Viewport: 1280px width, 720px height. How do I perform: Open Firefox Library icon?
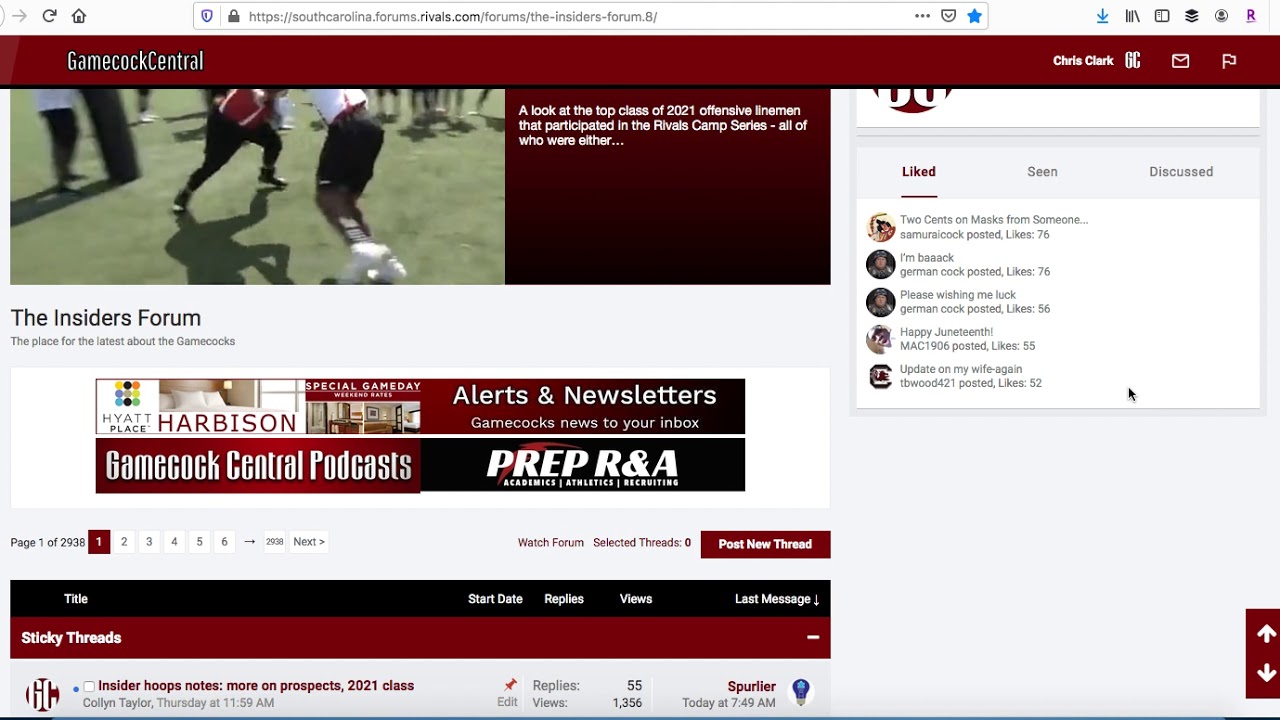pos(1133,16)
